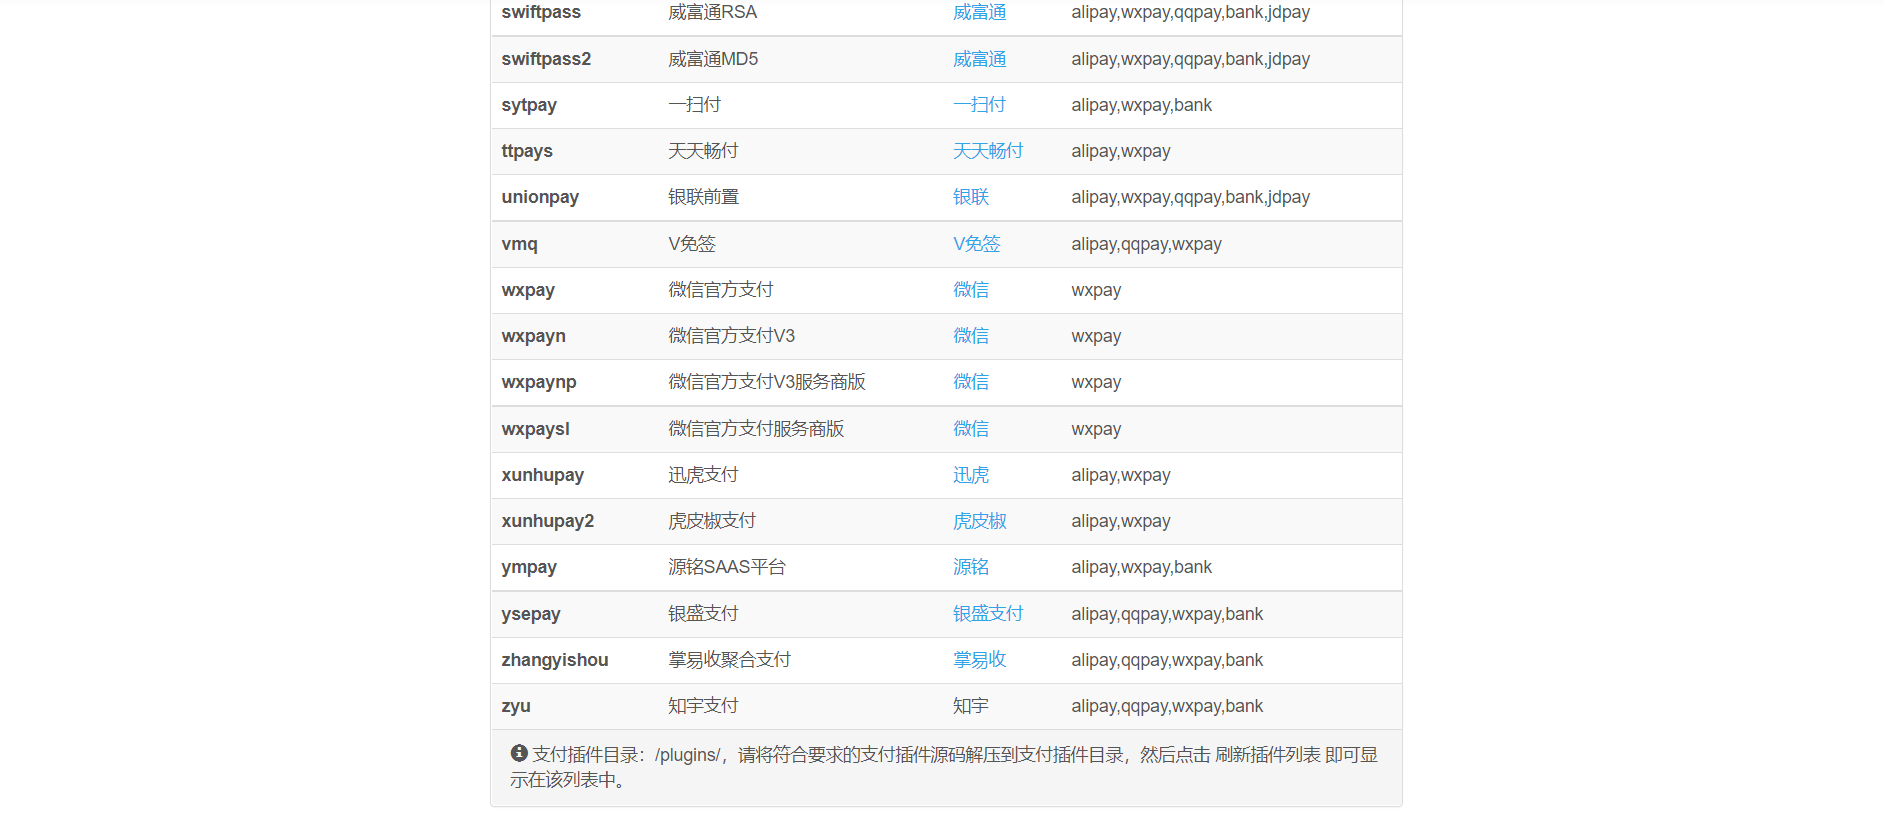Click the plain 知宇 text in zyu row

(970, 706)
